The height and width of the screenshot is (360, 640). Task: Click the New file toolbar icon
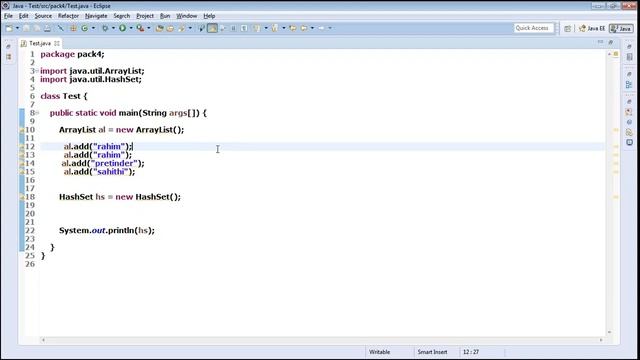point(9,28)
